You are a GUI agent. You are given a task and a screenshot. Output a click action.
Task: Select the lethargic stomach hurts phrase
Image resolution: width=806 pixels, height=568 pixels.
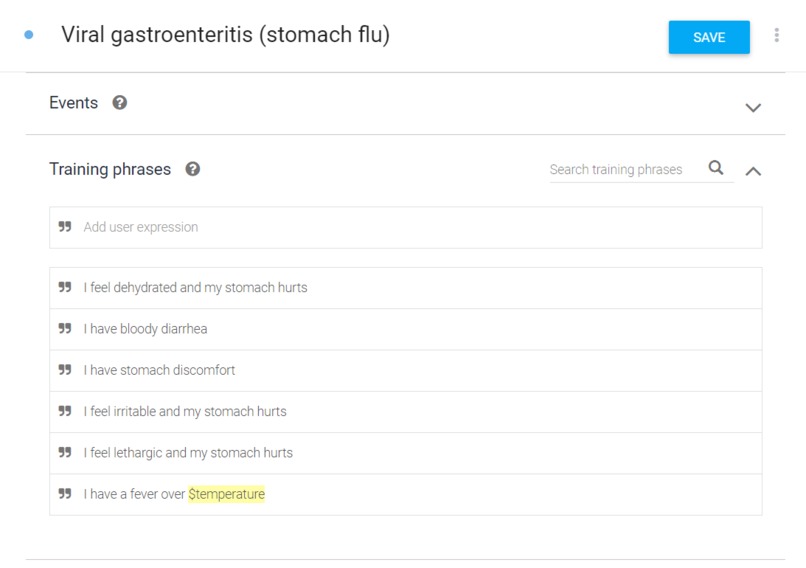(188, 453)
